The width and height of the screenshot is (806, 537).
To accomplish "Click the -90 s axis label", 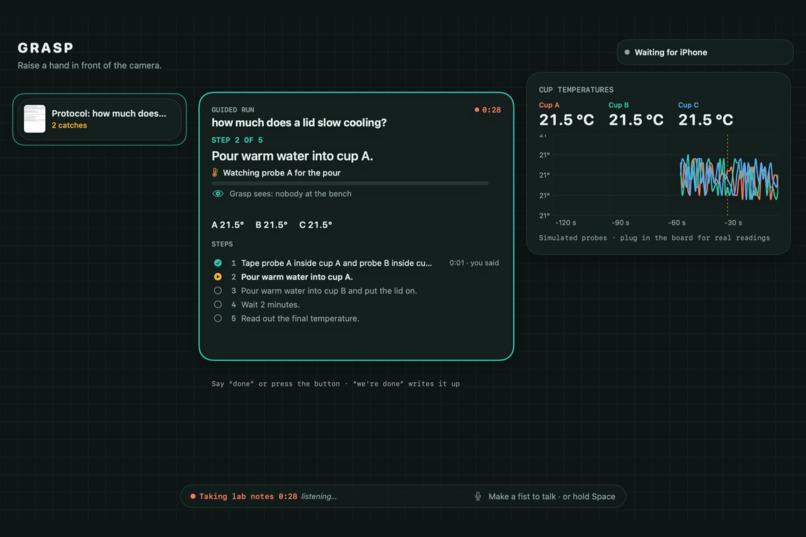I will [620, 223].
